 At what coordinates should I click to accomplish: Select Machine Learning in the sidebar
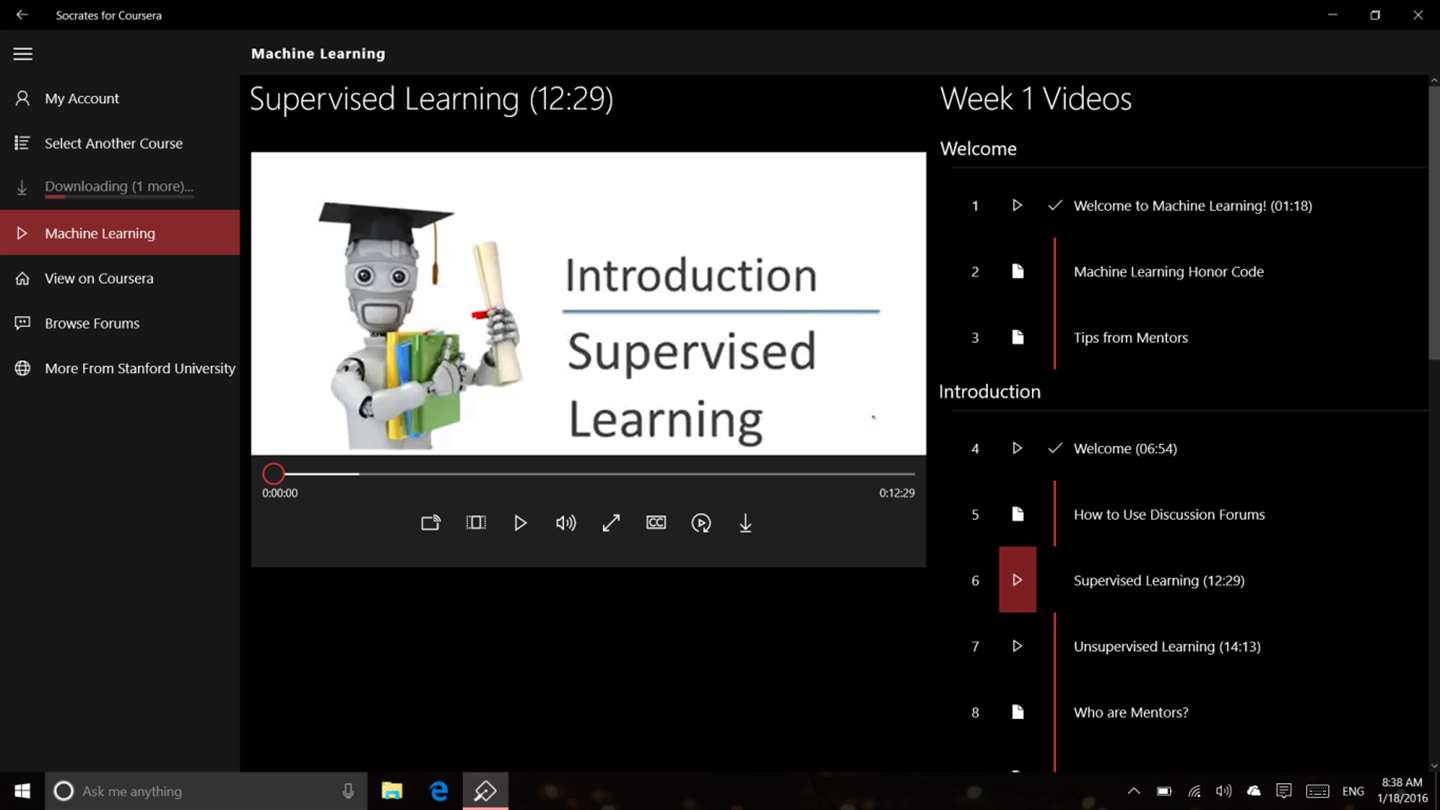click(120, 233)
